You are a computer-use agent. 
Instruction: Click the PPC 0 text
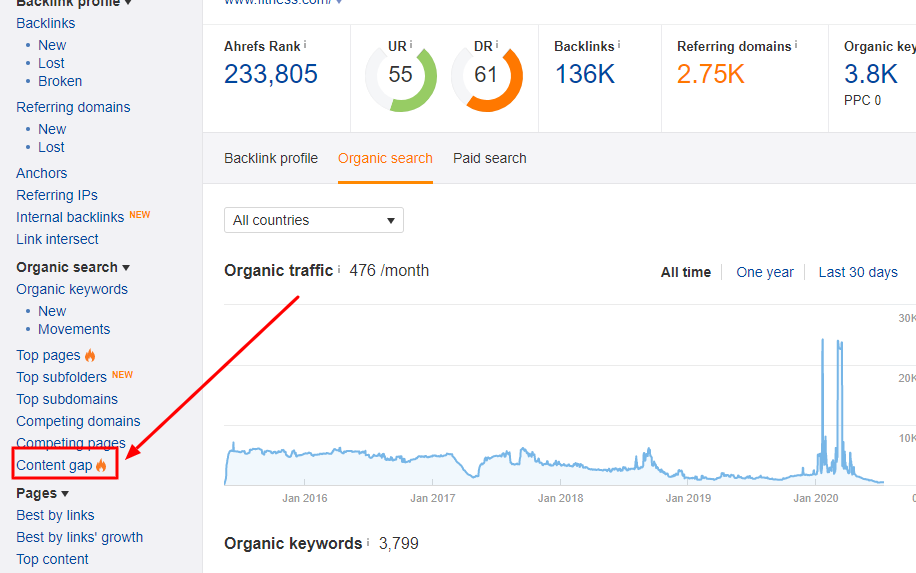pyautogui.click(x=862, y=100)
